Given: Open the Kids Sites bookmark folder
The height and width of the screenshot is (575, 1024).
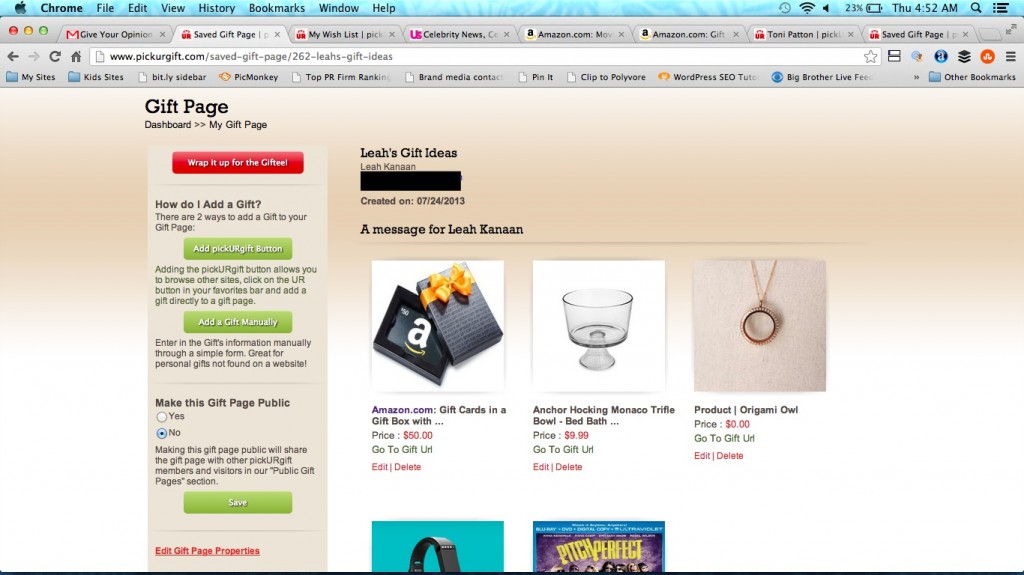Looking at the screenshot, I should coord(96,77).
